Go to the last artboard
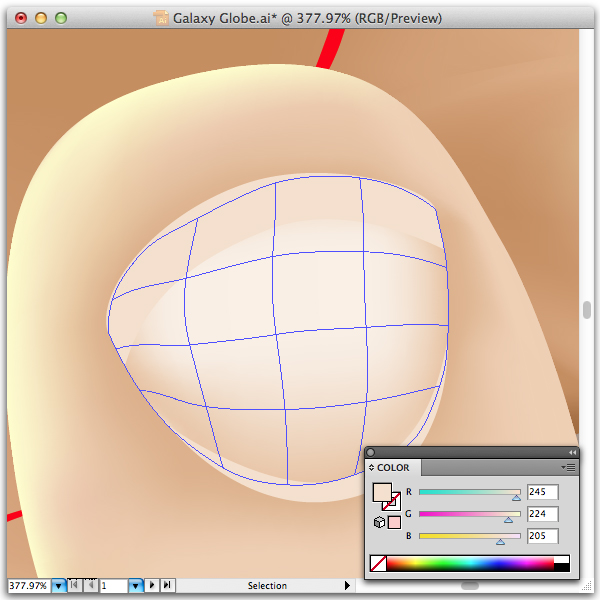 pos(167,585)
